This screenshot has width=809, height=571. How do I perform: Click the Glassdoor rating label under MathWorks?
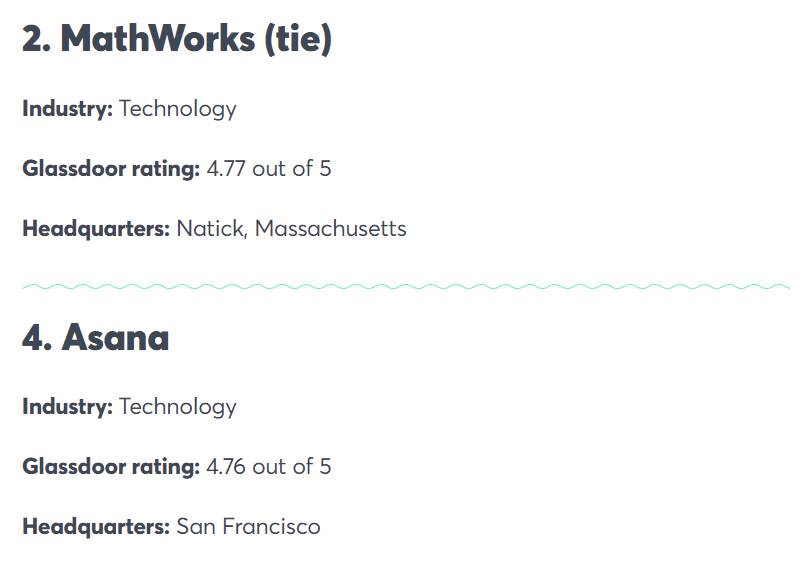pyautogui.click(x=111, y=169)
